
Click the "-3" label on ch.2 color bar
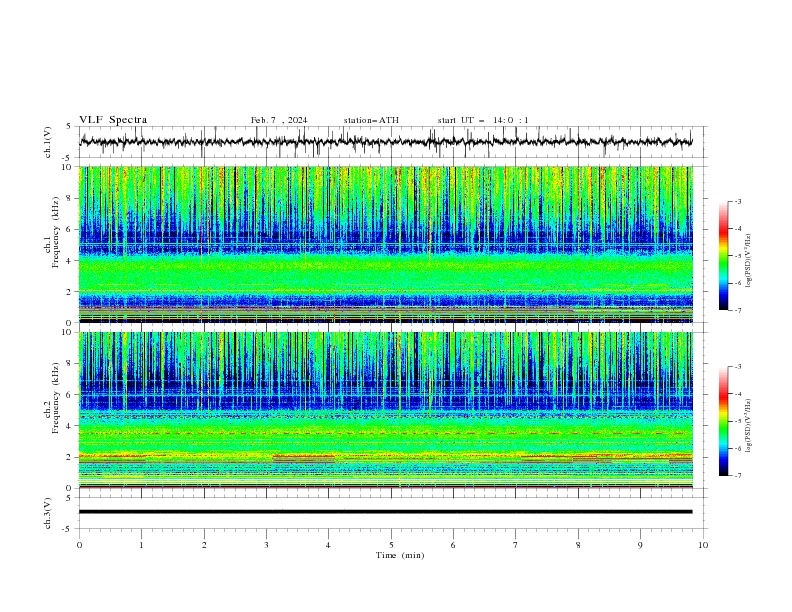[x=737, y=367]
